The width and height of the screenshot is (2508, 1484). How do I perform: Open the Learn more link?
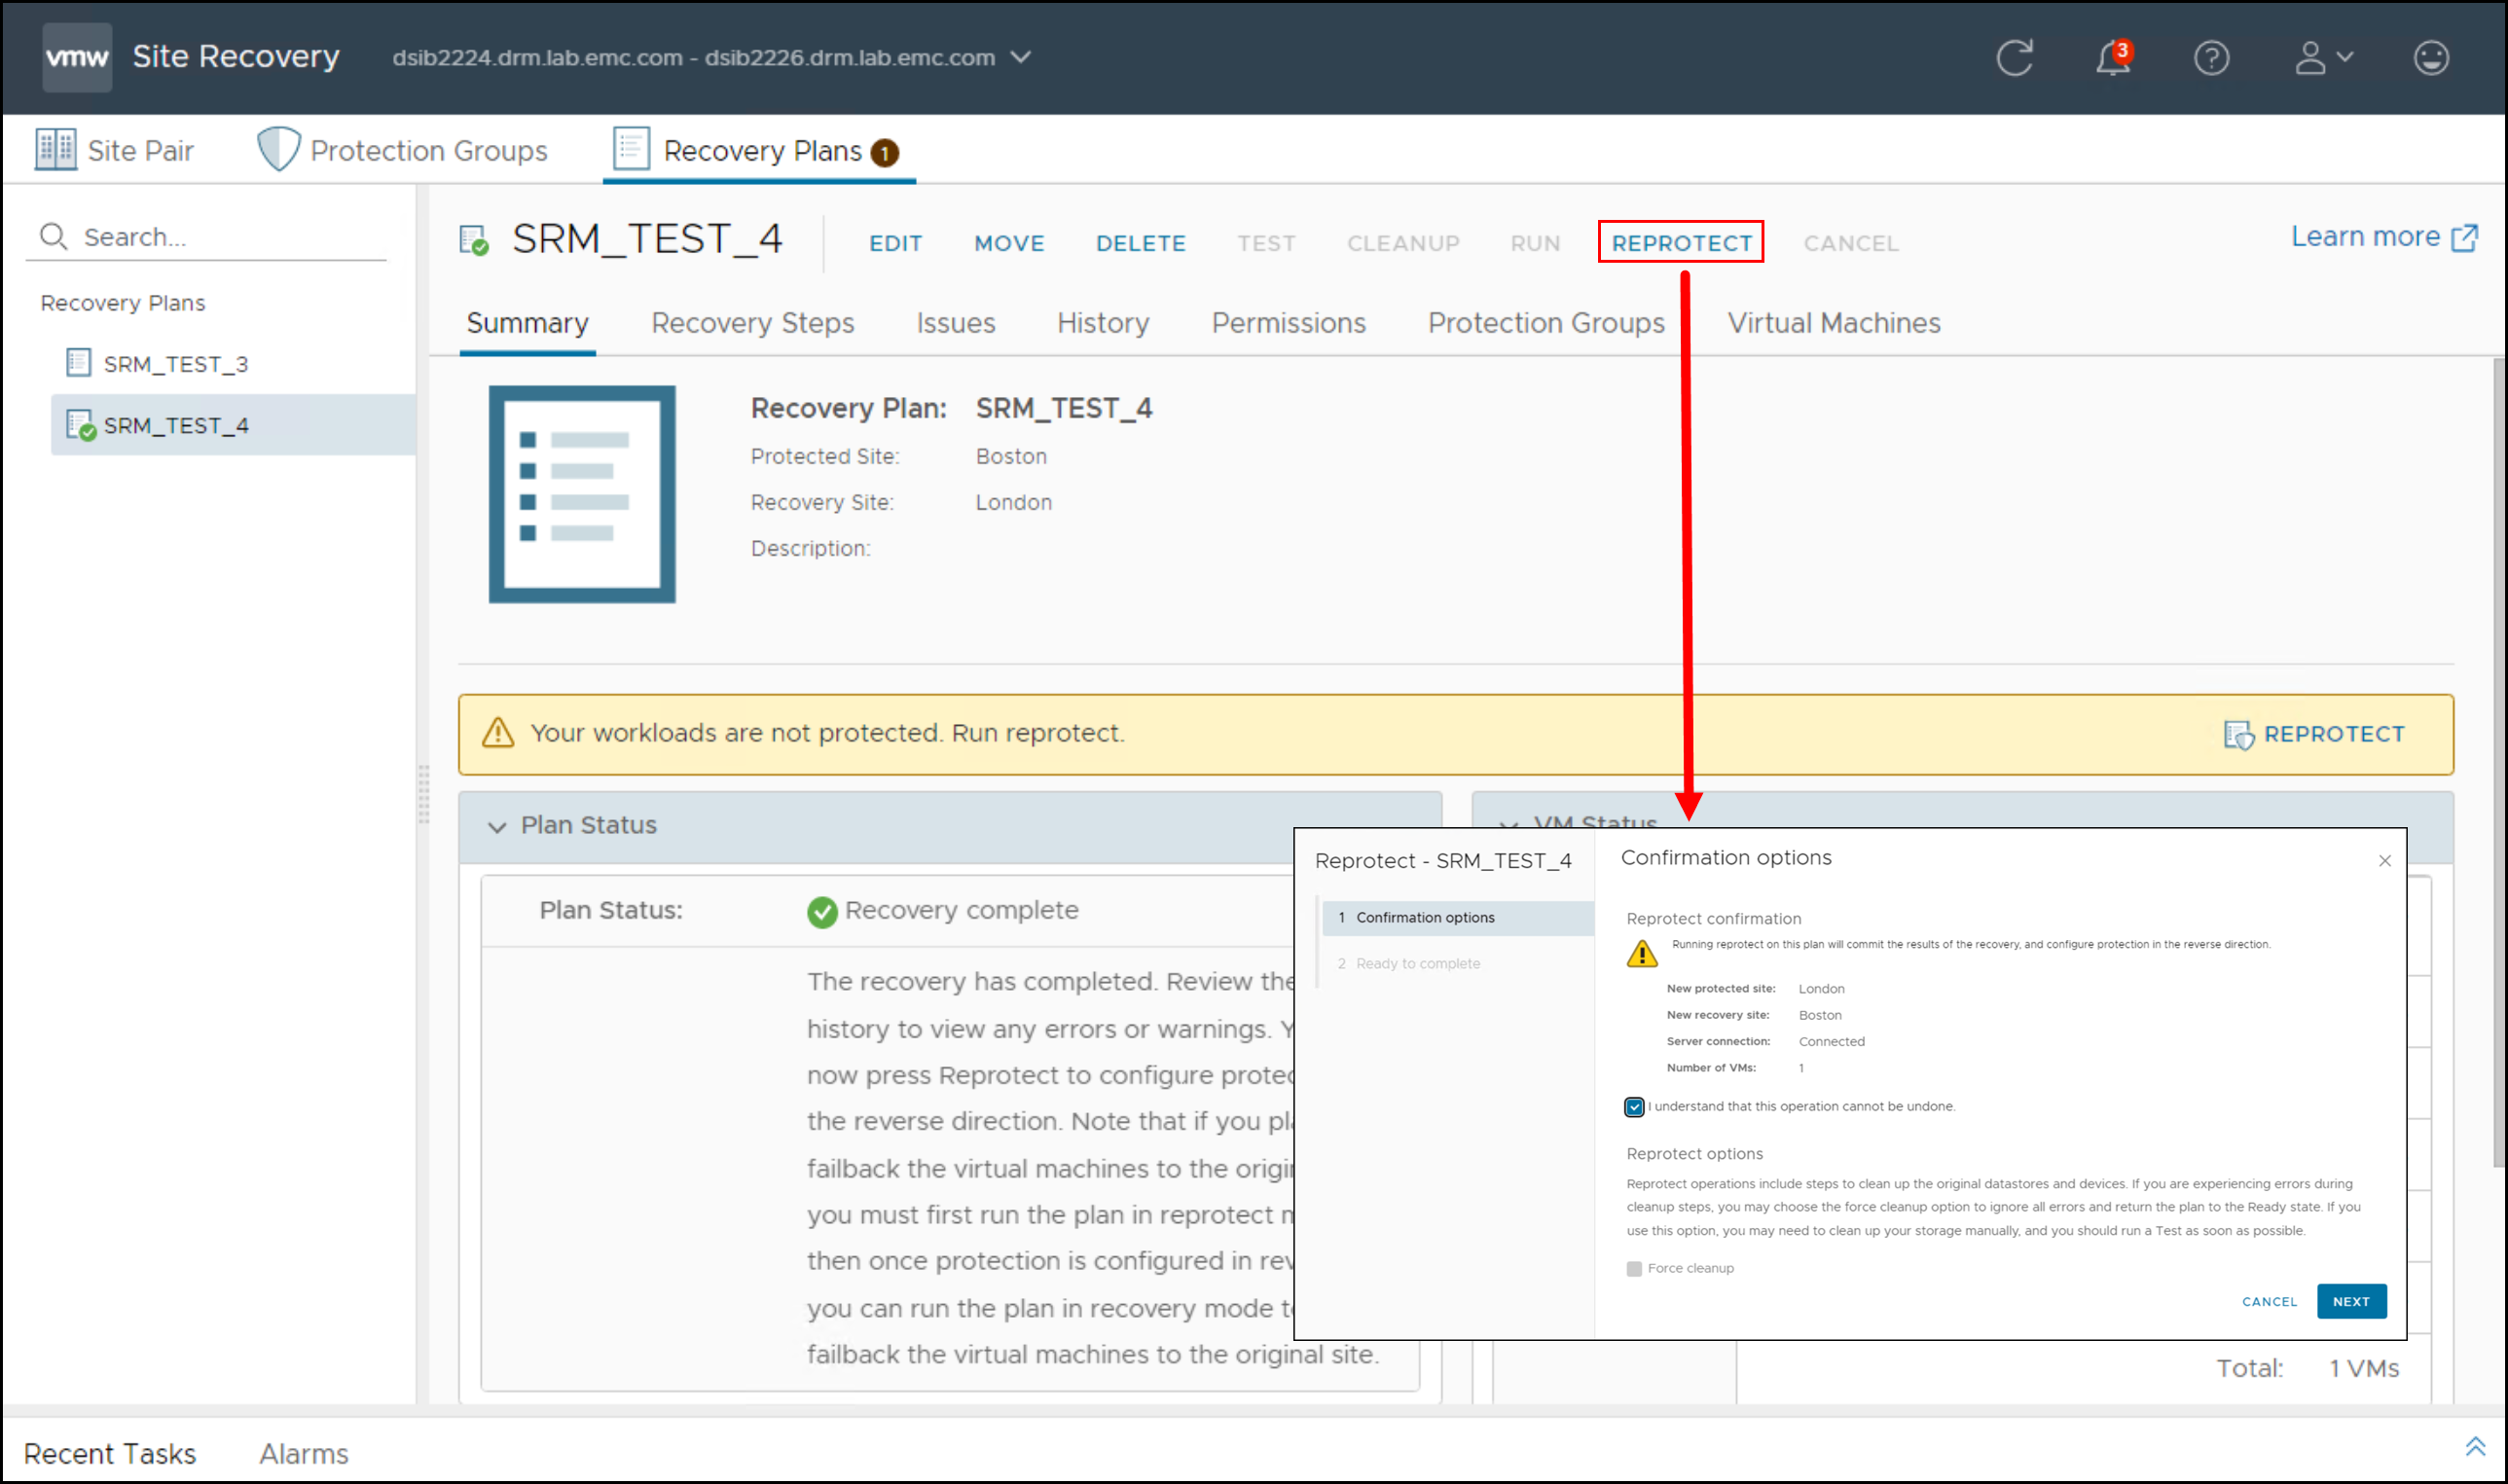(2366, 236)
